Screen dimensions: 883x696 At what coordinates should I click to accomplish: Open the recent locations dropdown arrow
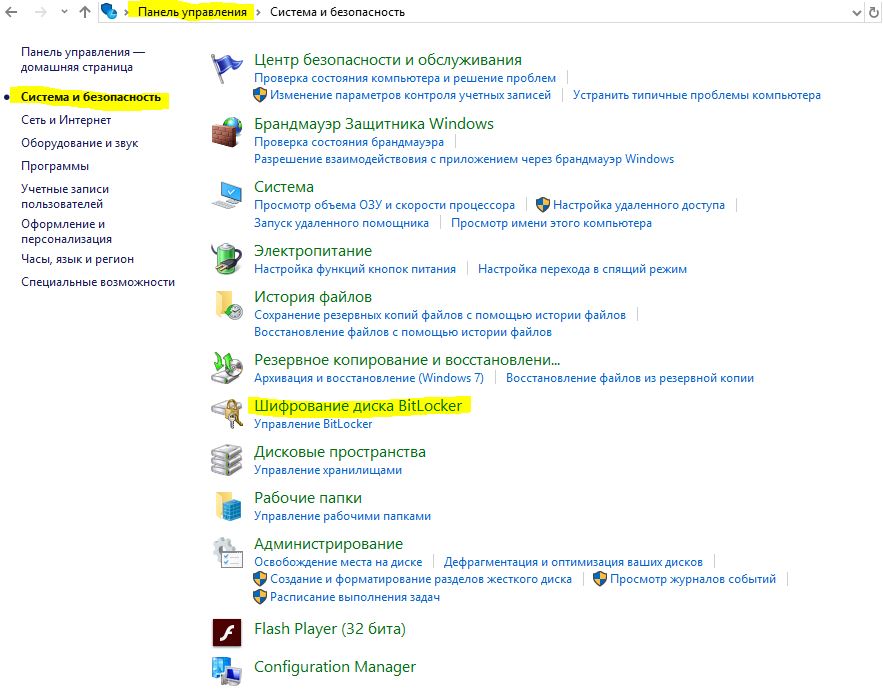[x=64, y=12]
